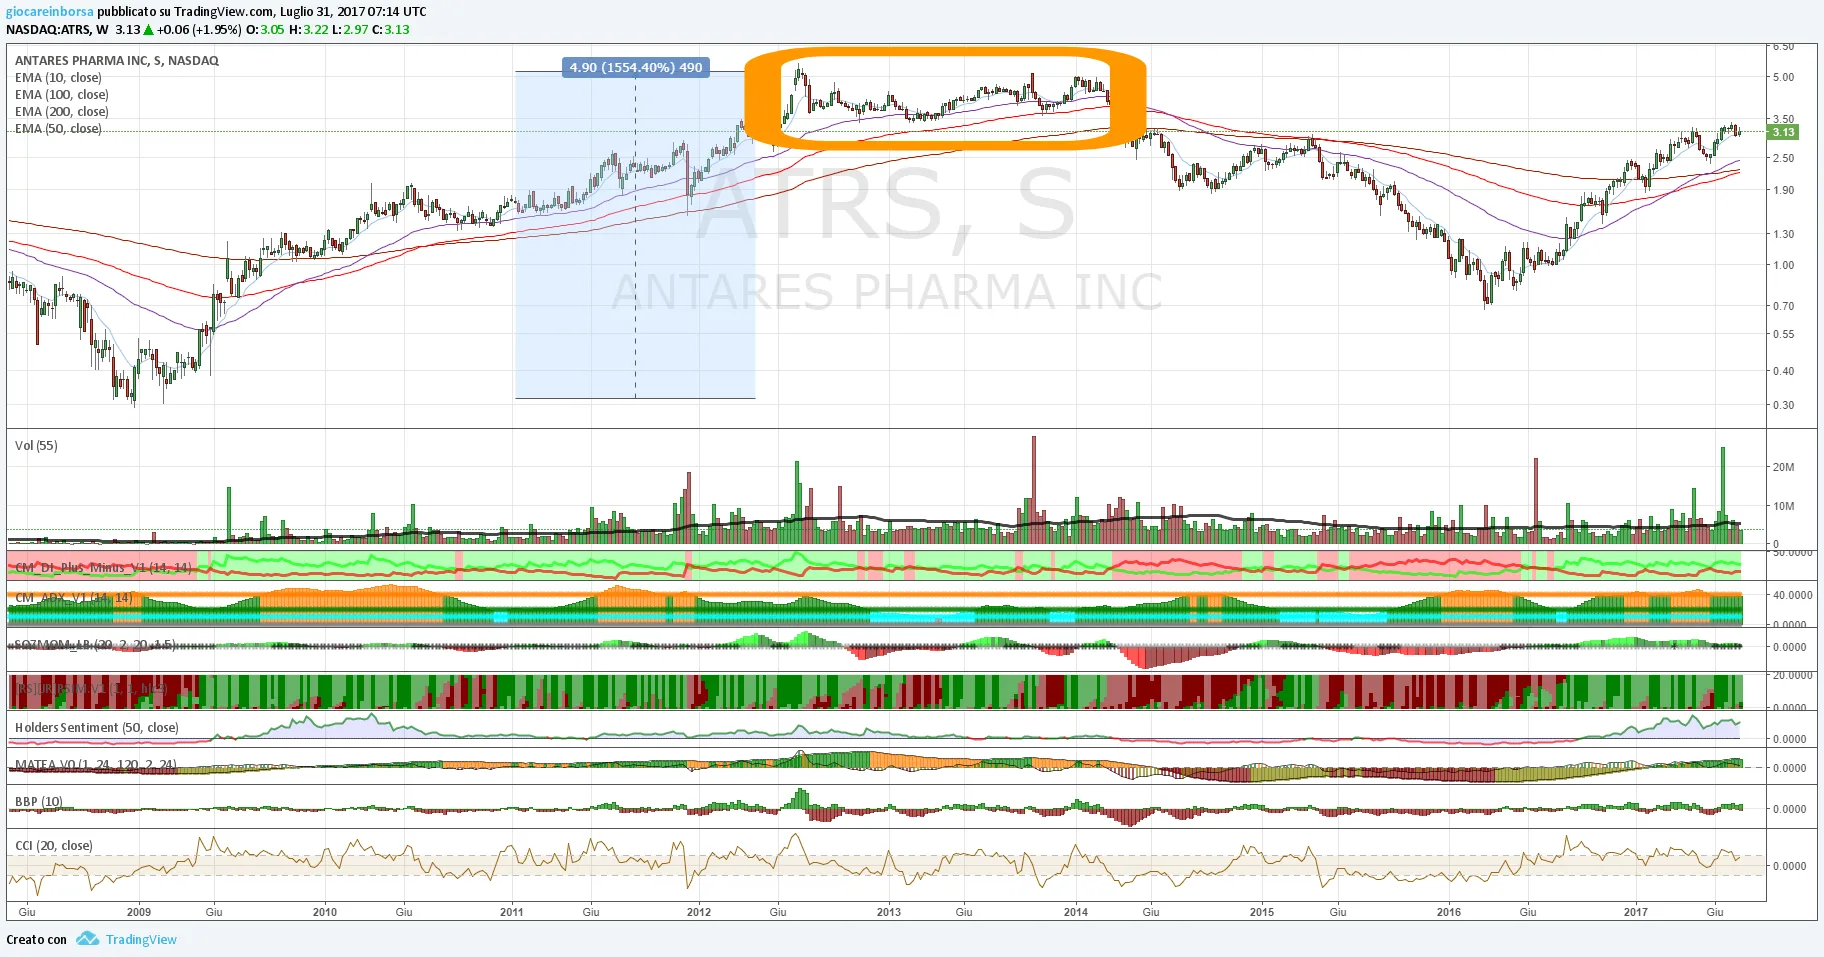The image size is (1824, 957).
Task: Select the EMA (10, close) indicator label
Action: [58, 78]
